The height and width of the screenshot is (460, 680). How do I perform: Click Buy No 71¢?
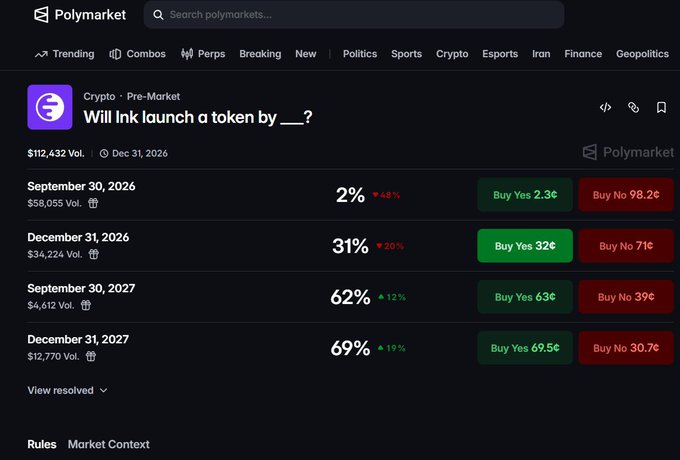626,246
